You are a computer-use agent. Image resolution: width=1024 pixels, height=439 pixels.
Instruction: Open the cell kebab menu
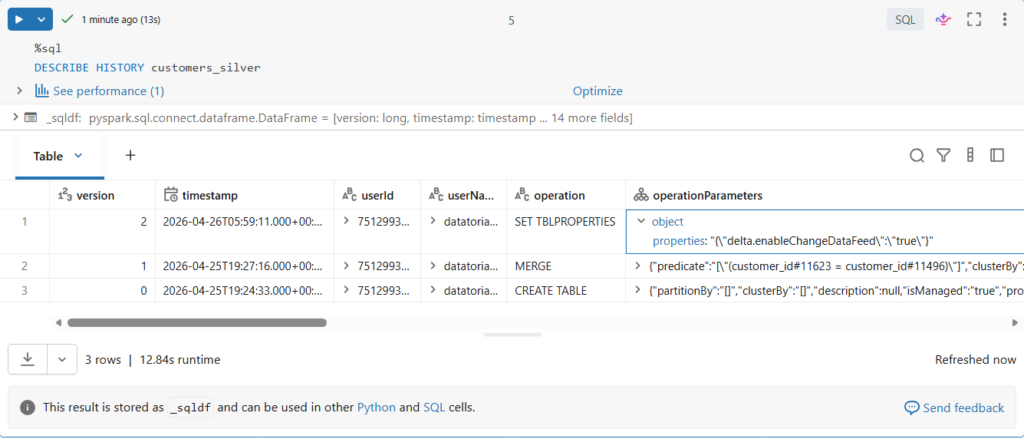(1004, 19)
